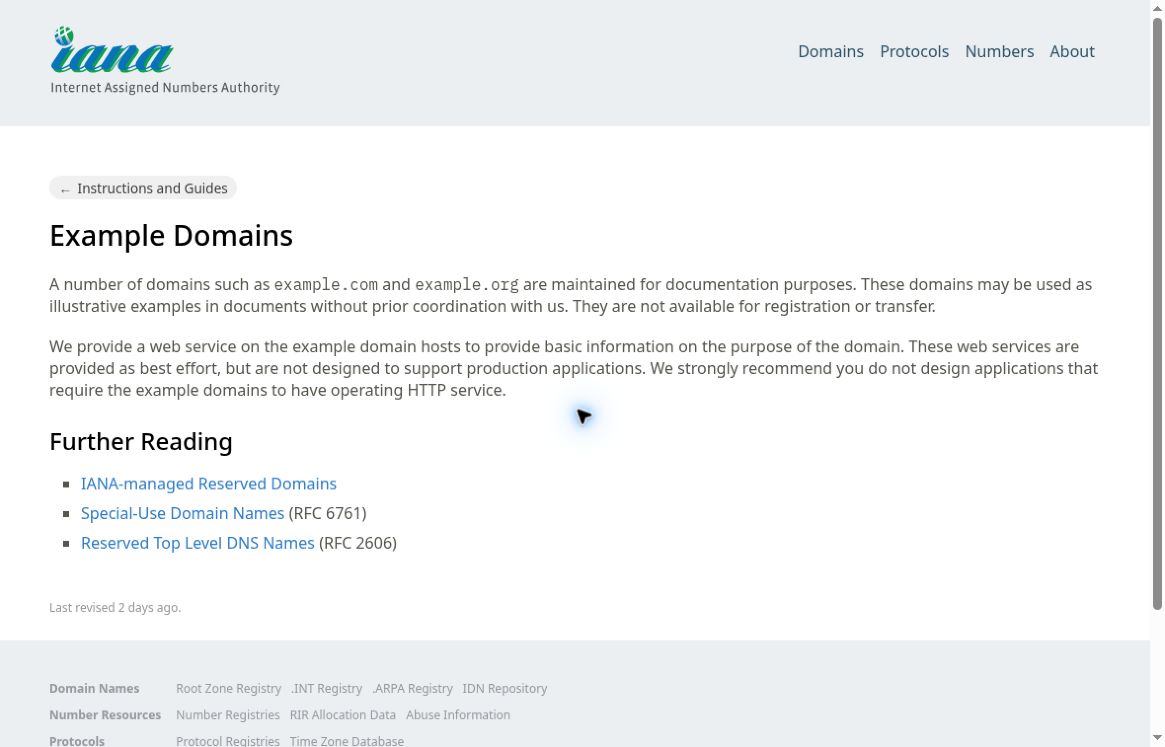Open .INT Registry footer link

327,689
